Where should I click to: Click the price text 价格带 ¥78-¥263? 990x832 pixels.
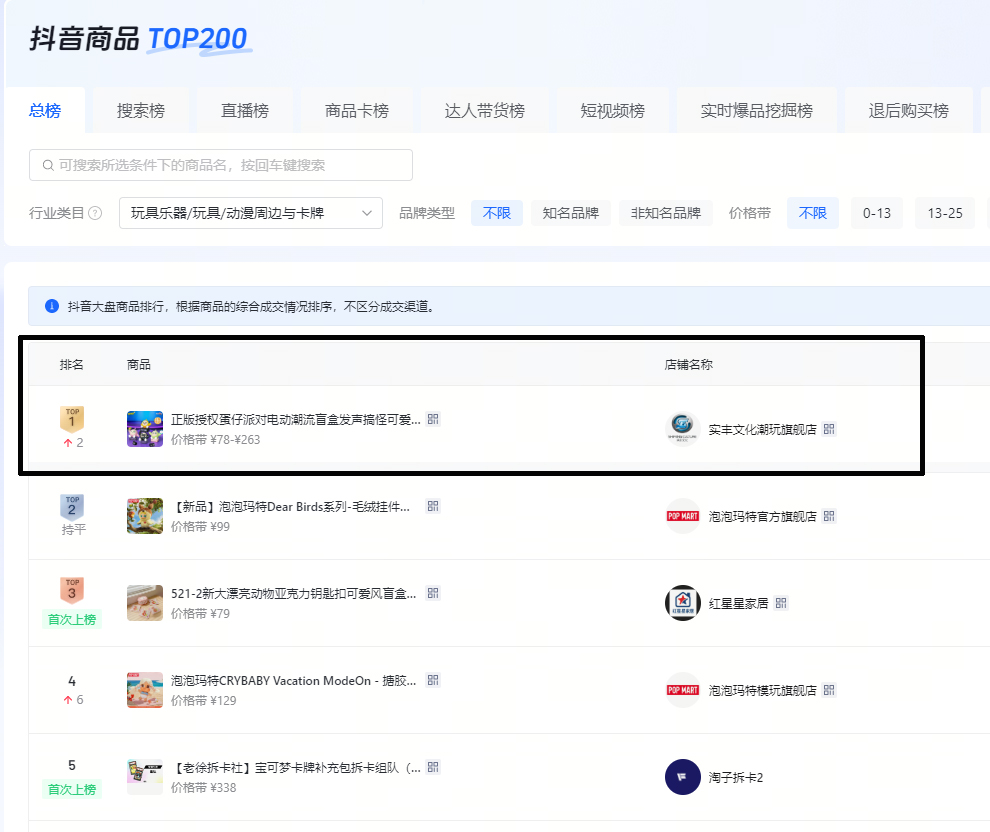coord(215,440)
